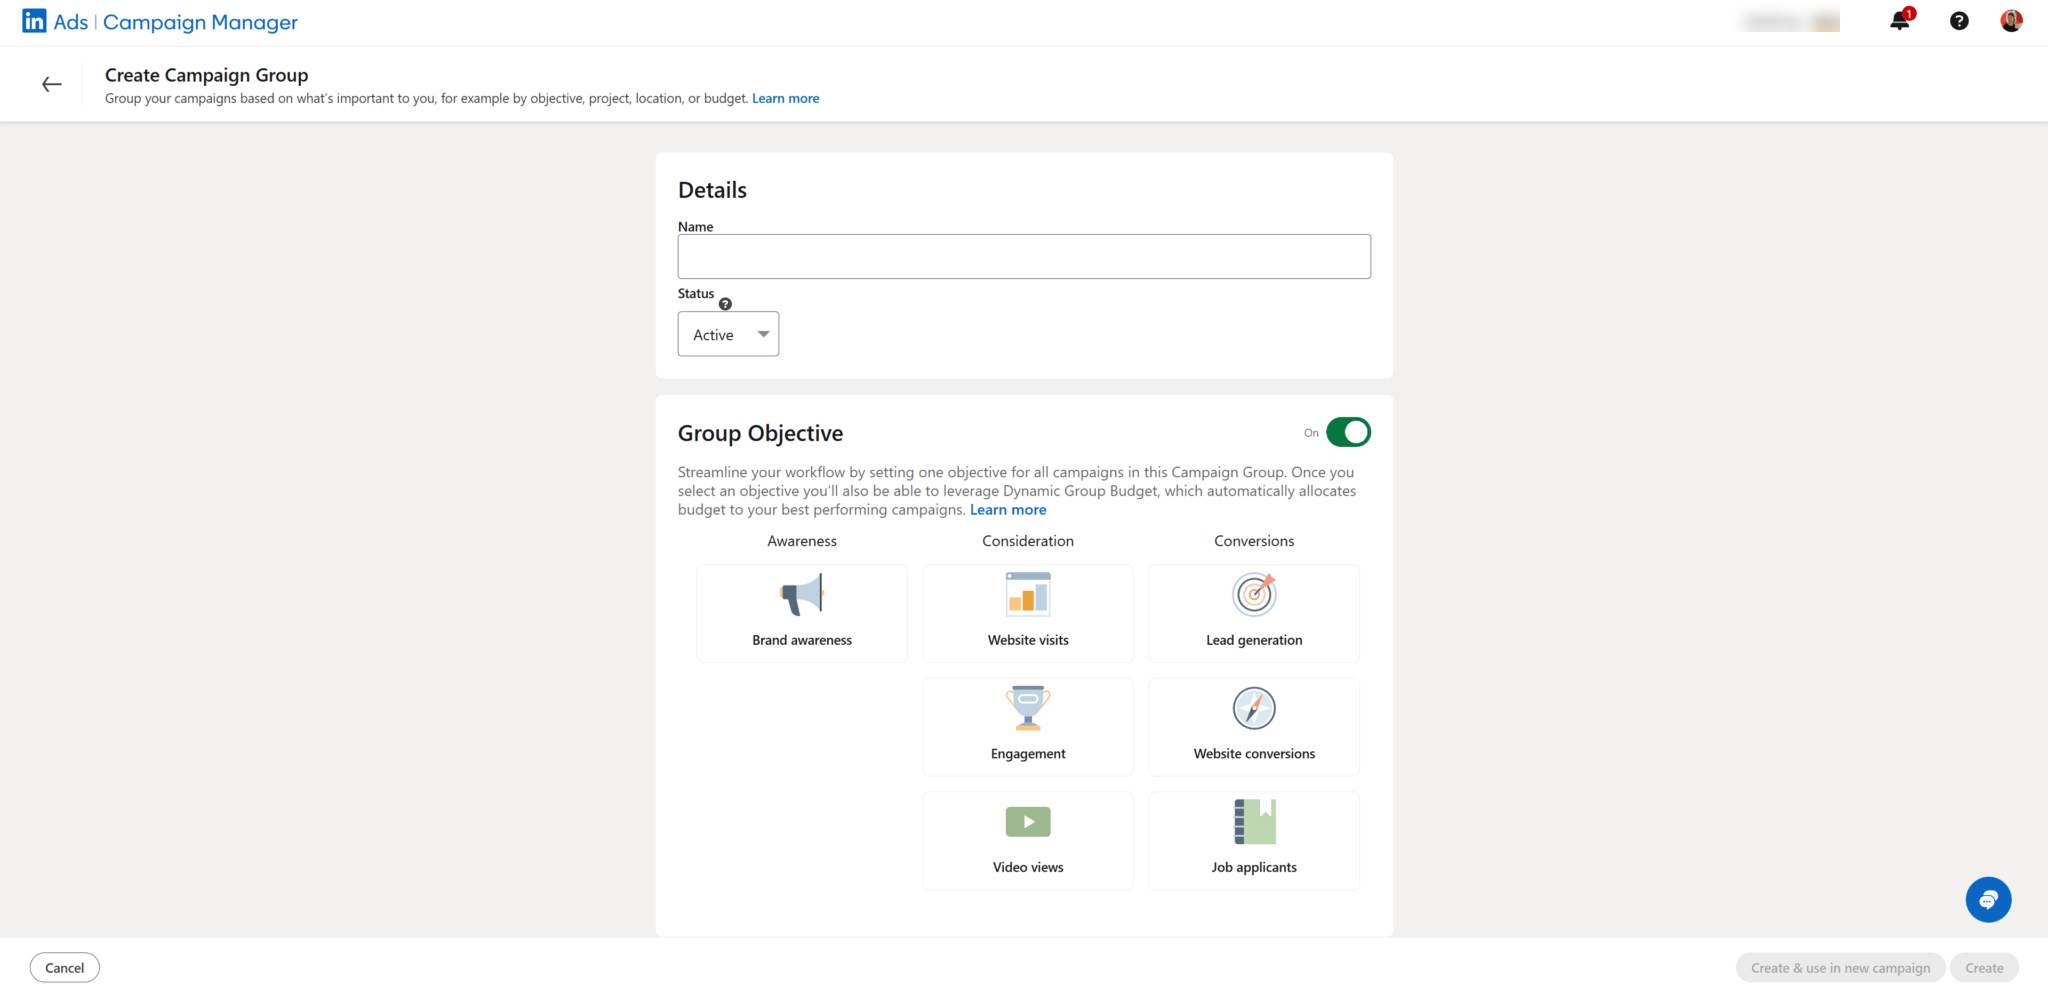Click the blurred account name in header
Viewport: 2048px width, 993px height.
pyautogui.click(x=1790, y=21)
